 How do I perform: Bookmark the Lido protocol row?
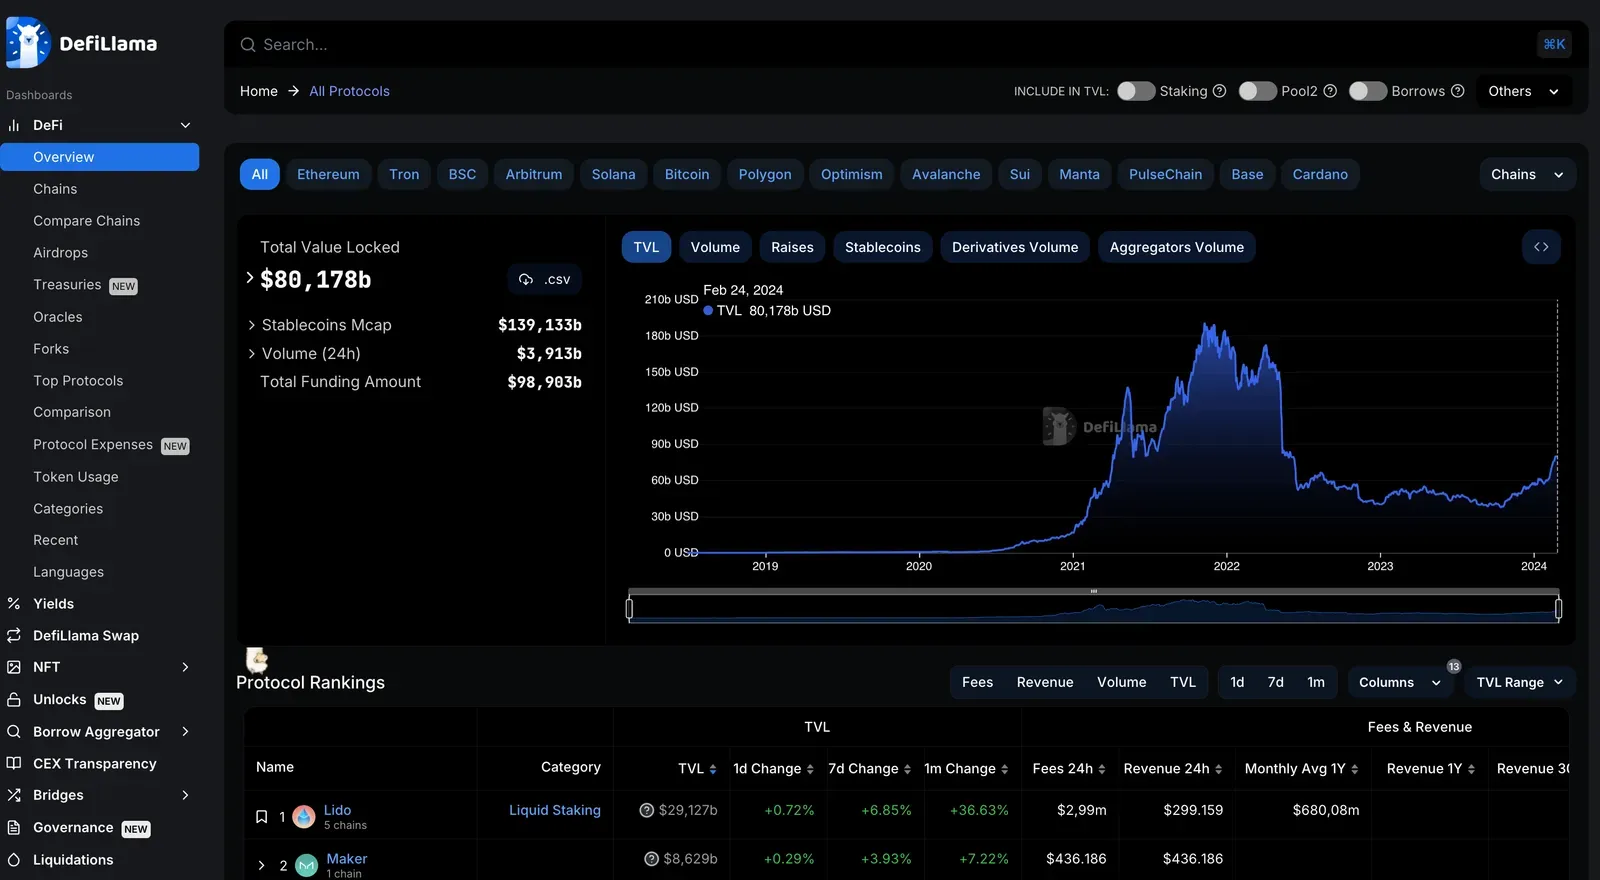[x=262, y=817]
